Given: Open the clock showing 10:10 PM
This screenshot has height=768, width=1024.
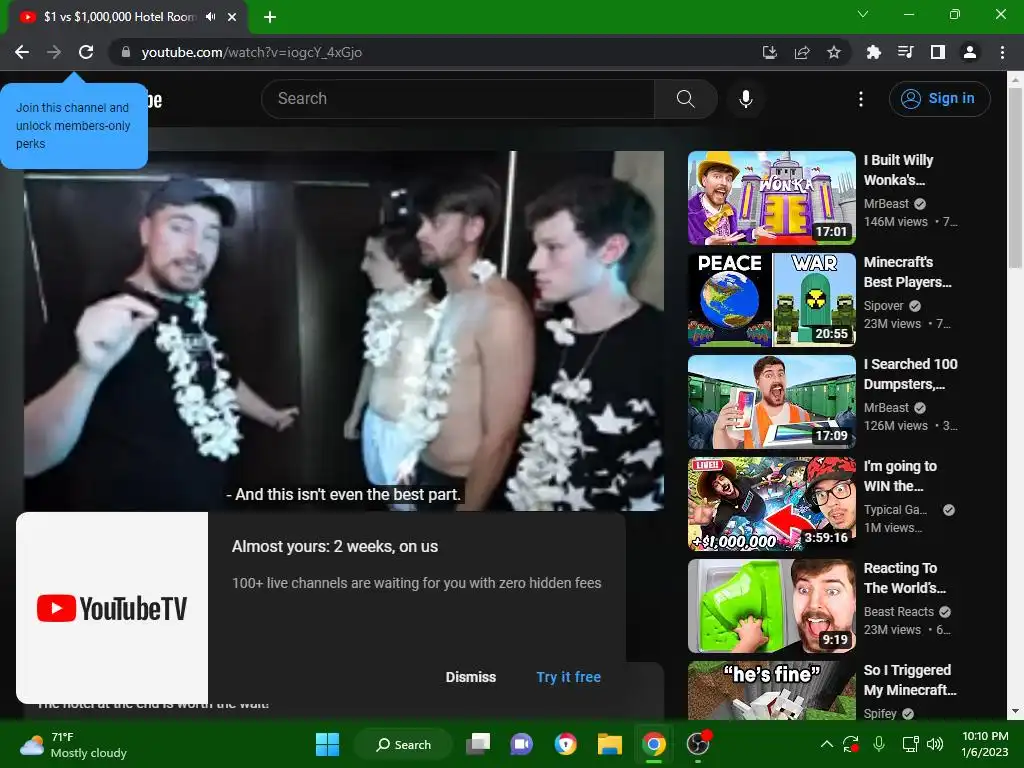Looking at the screenshot, I should [984, 744].
